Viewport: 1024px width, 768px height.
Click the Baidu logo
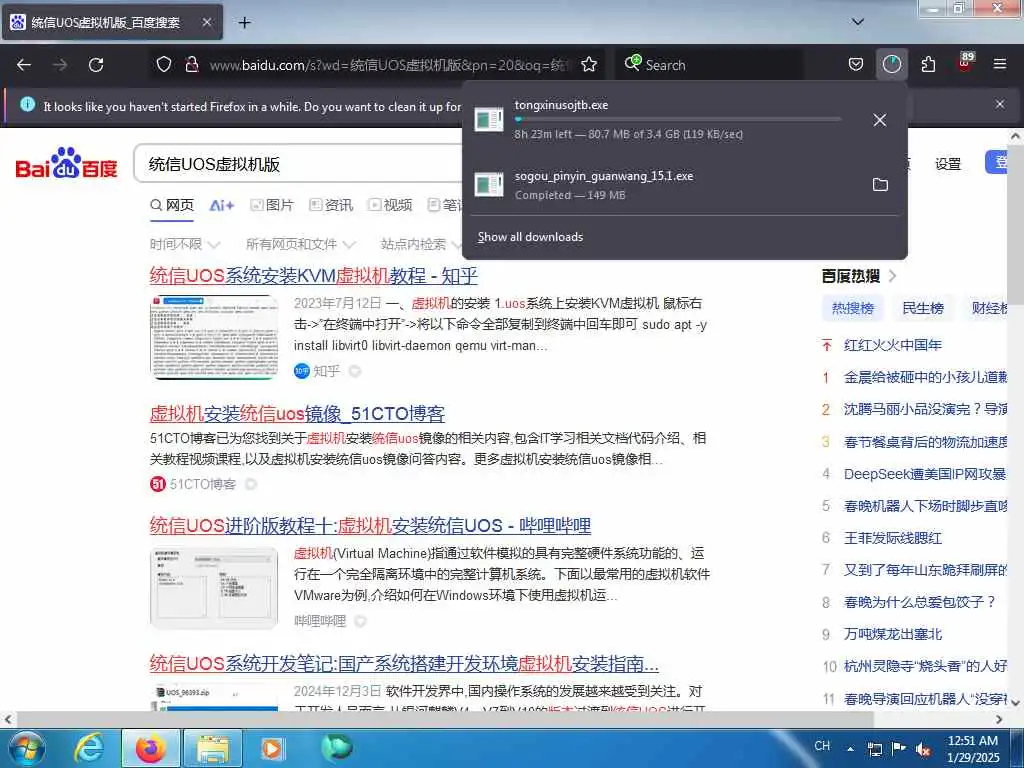[x=66, y=163]
